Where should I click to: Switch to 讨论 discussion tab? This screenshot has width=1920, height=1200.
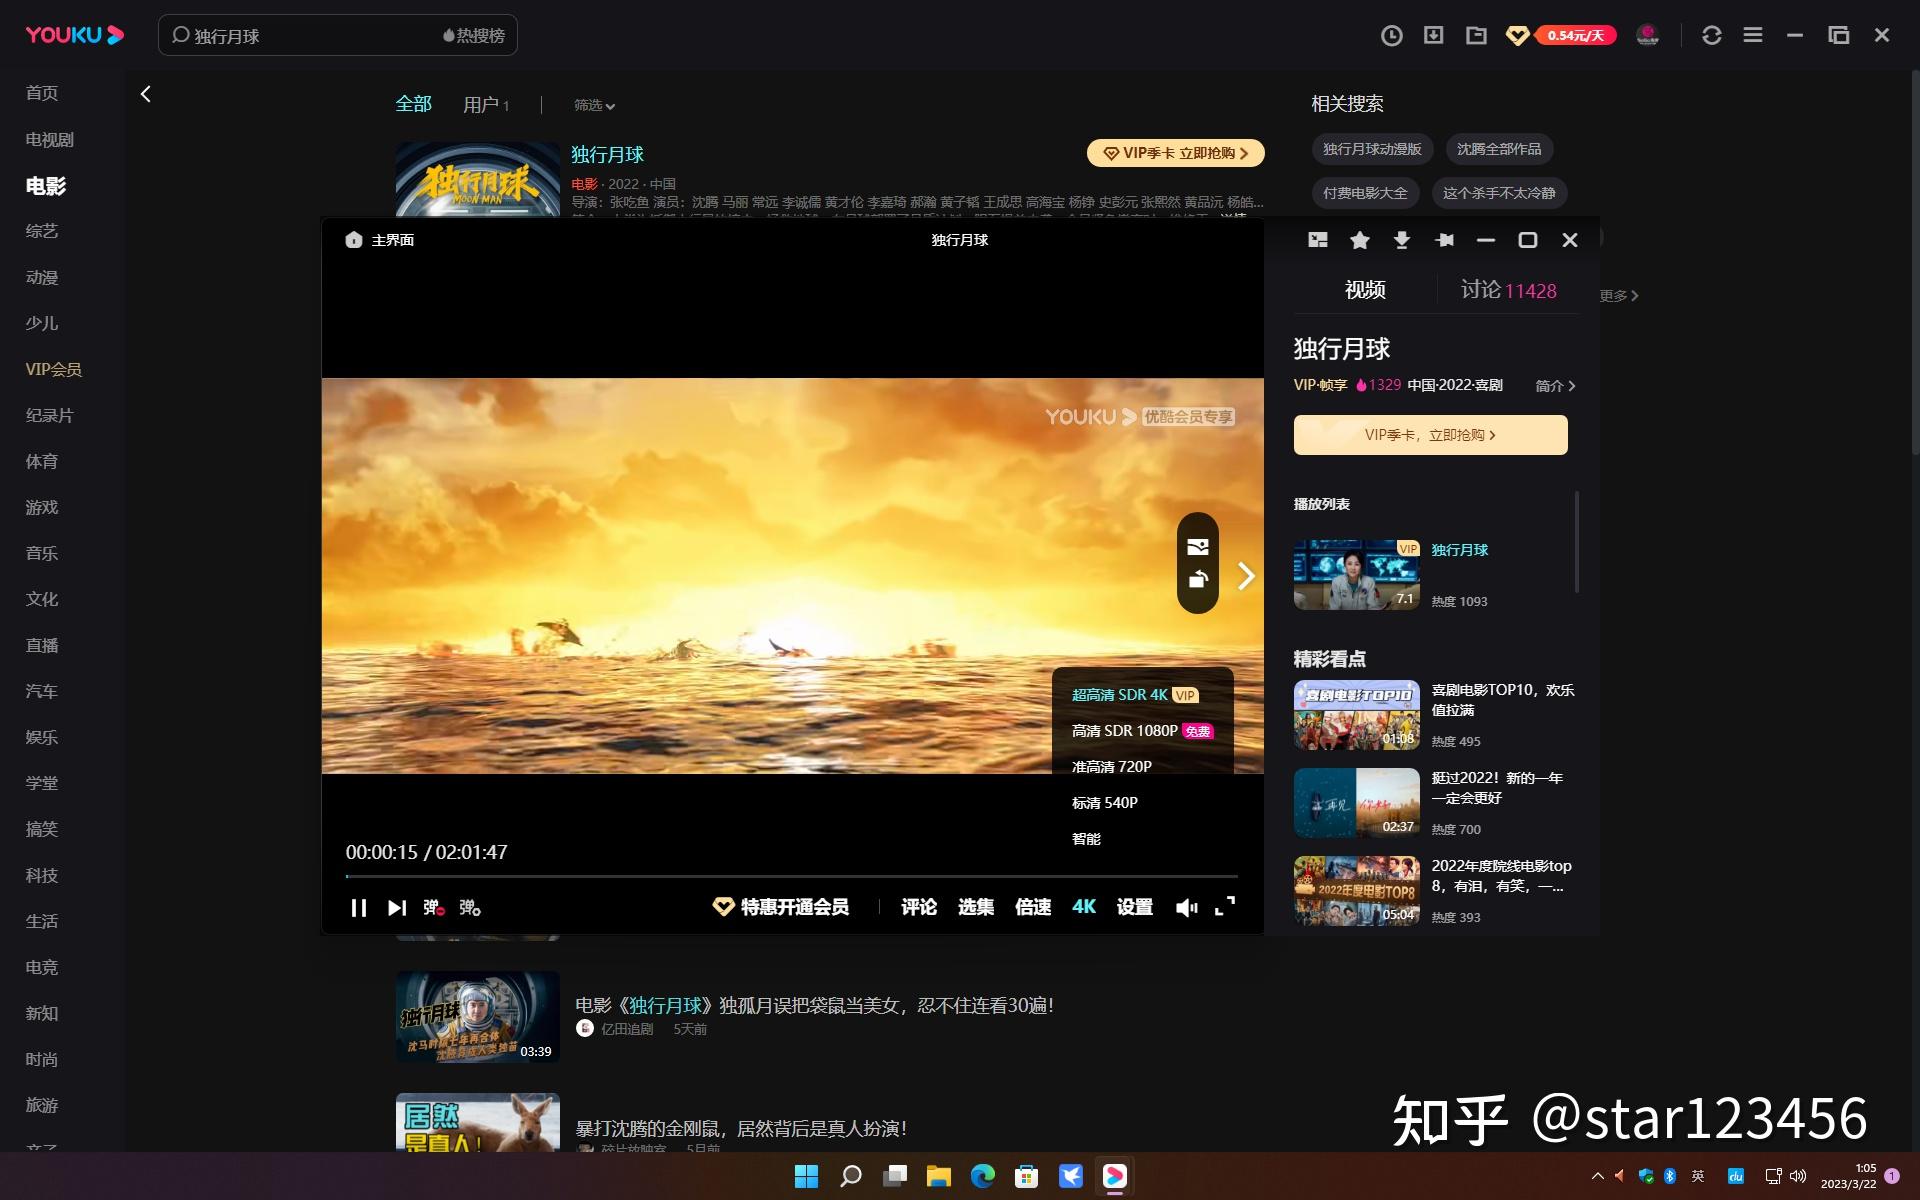point(1508,290)
